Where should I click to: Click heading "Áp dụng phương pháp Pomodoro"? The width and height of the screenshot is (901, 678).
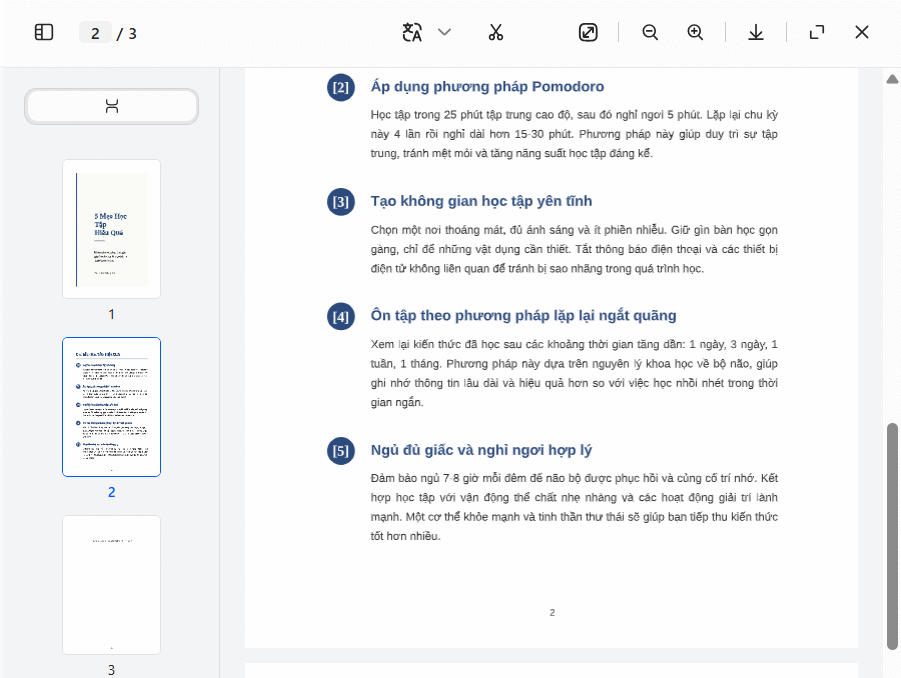tap(487, 87)
